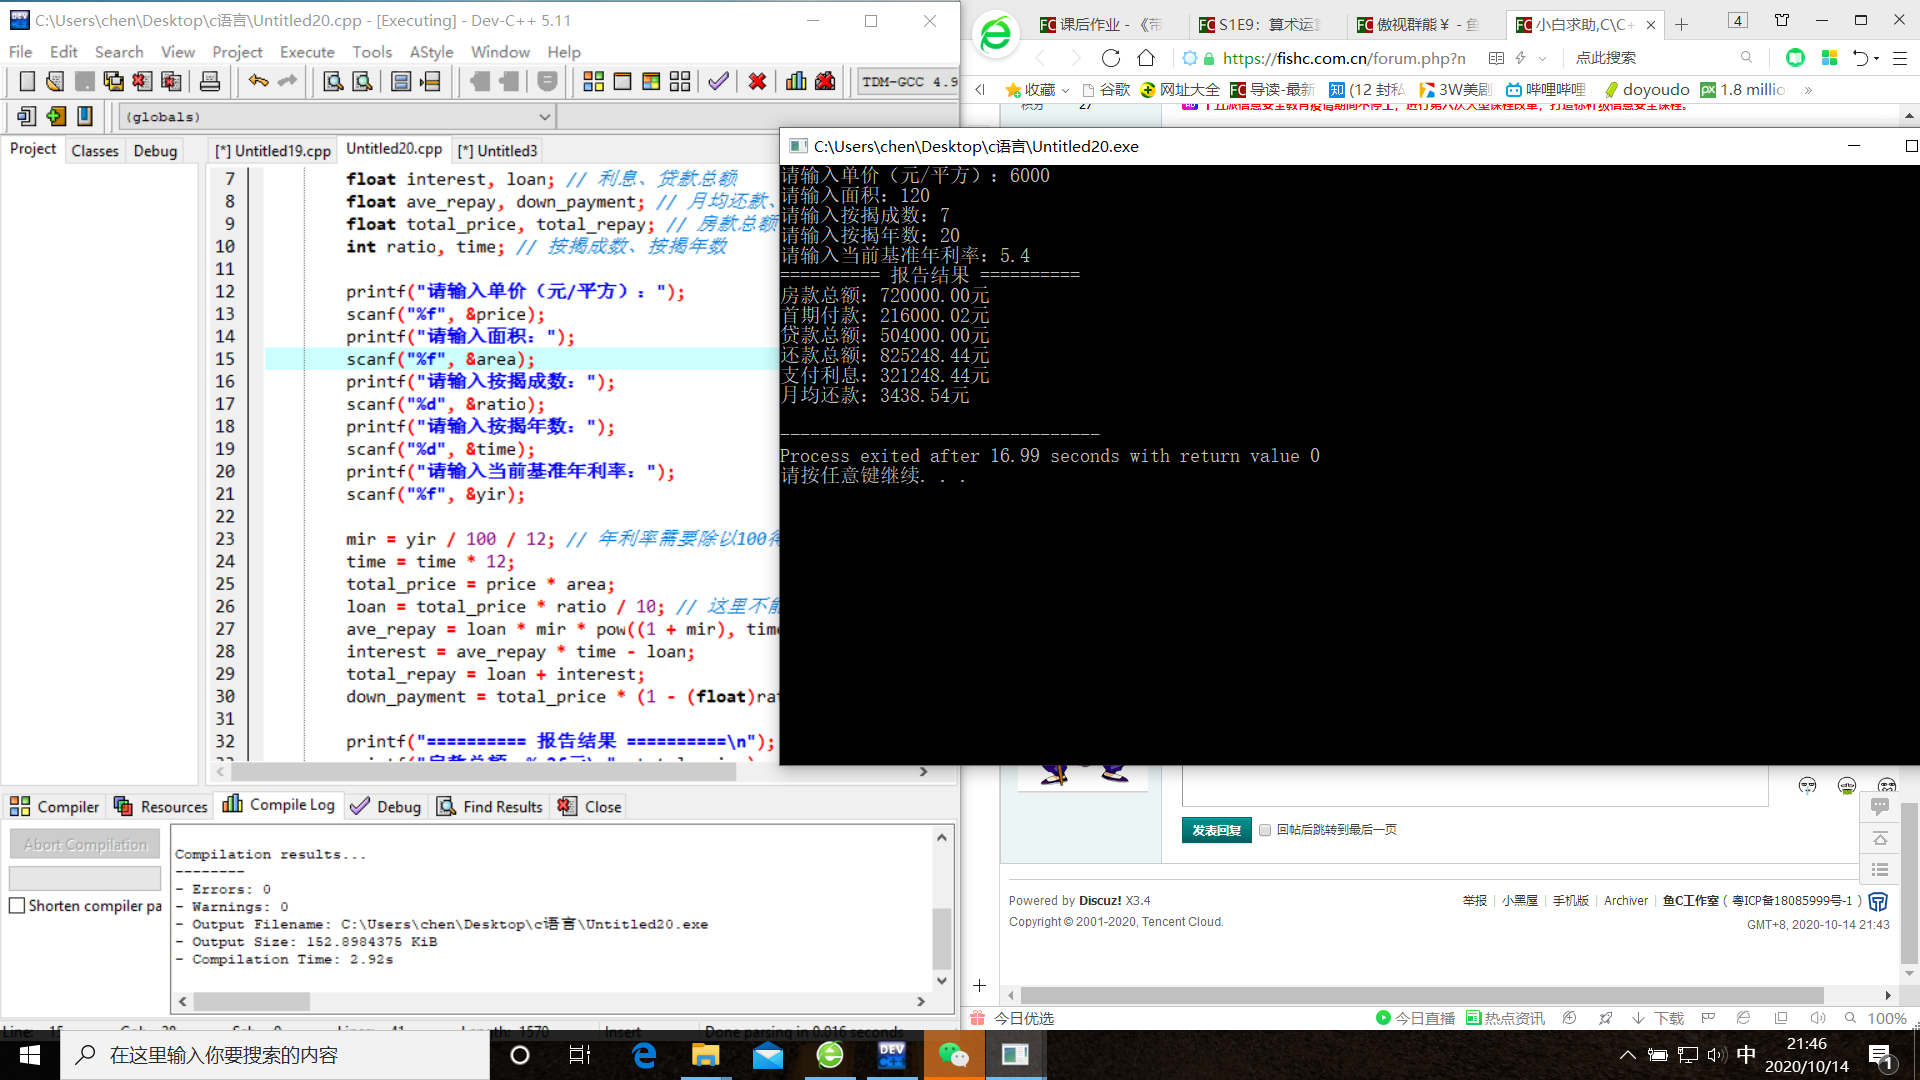The height and width of the screenshot is (1080, 1920).
Task: Click the Abort Compilation button
Action: tap(85, 844)
